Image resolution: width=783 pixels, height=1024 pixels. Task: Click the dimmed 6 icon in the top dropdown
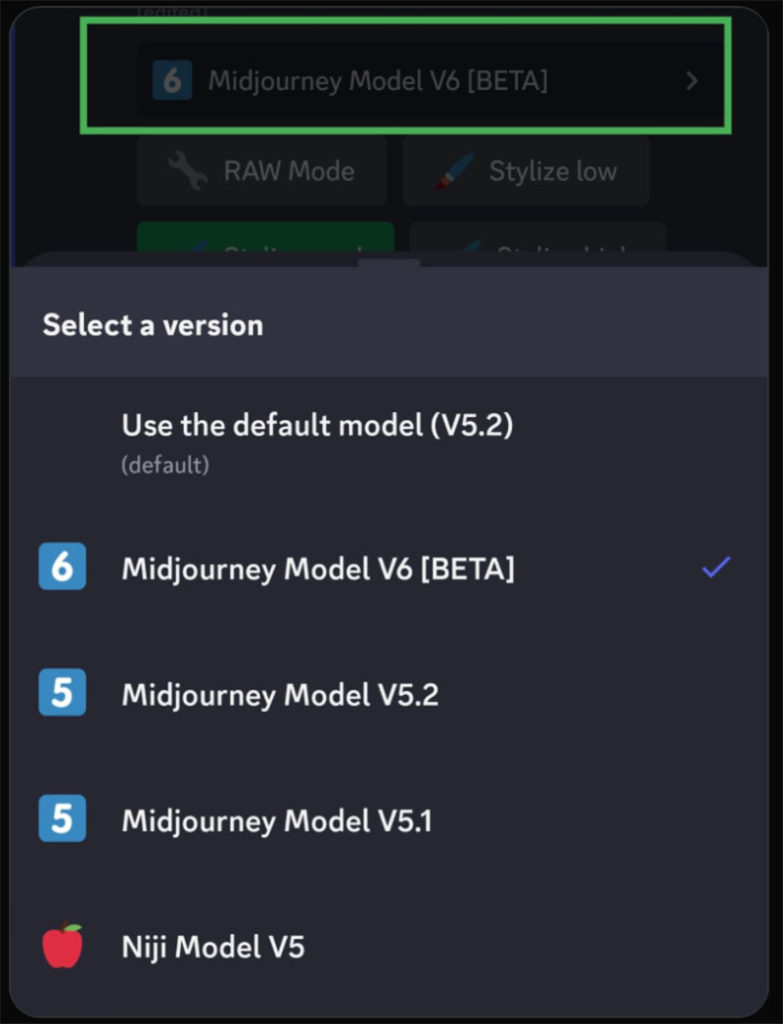pyautogui.click(x=172, y=80)
